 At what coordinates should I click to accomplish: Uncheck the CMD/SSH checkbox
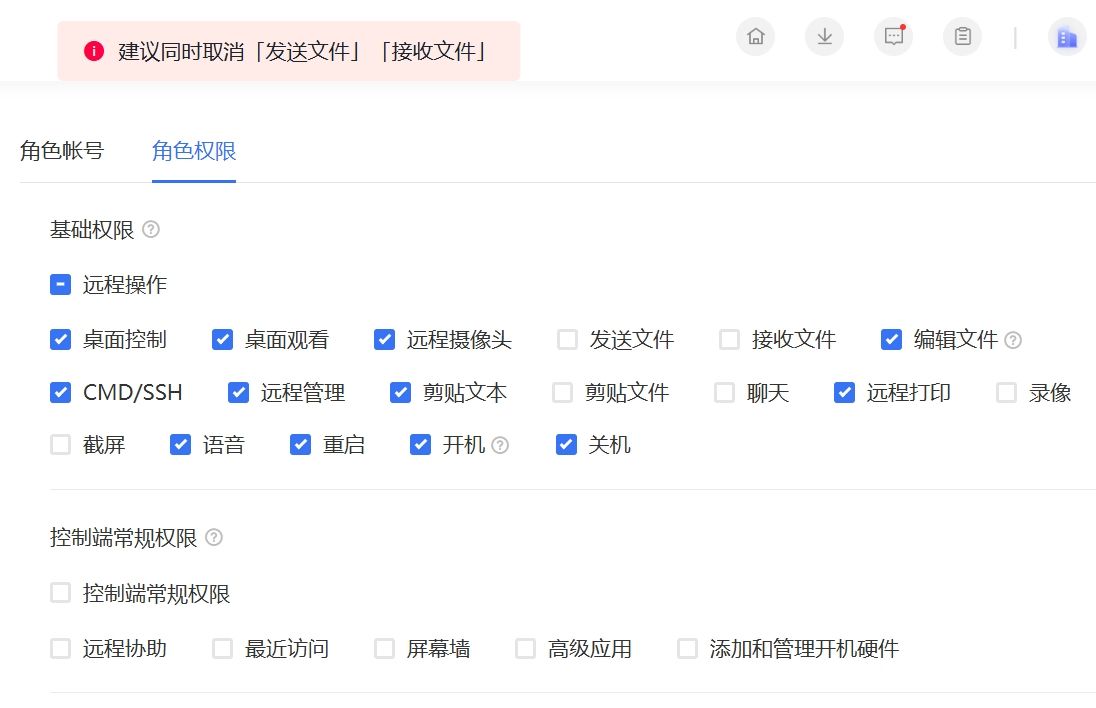[x=61, y=393]
